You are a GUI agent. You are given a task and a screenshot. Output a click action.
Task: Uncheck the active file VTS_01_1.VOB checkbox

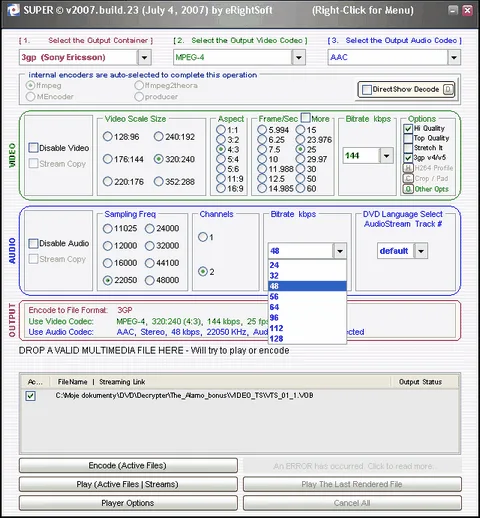(x=31, y=396)
